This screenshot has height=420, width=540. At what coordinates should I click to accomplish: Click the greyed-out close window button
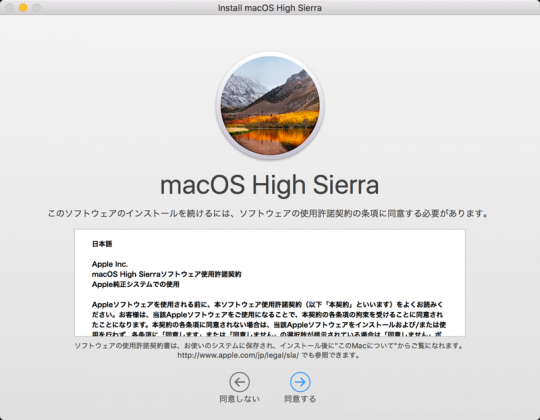pos(10,8)
